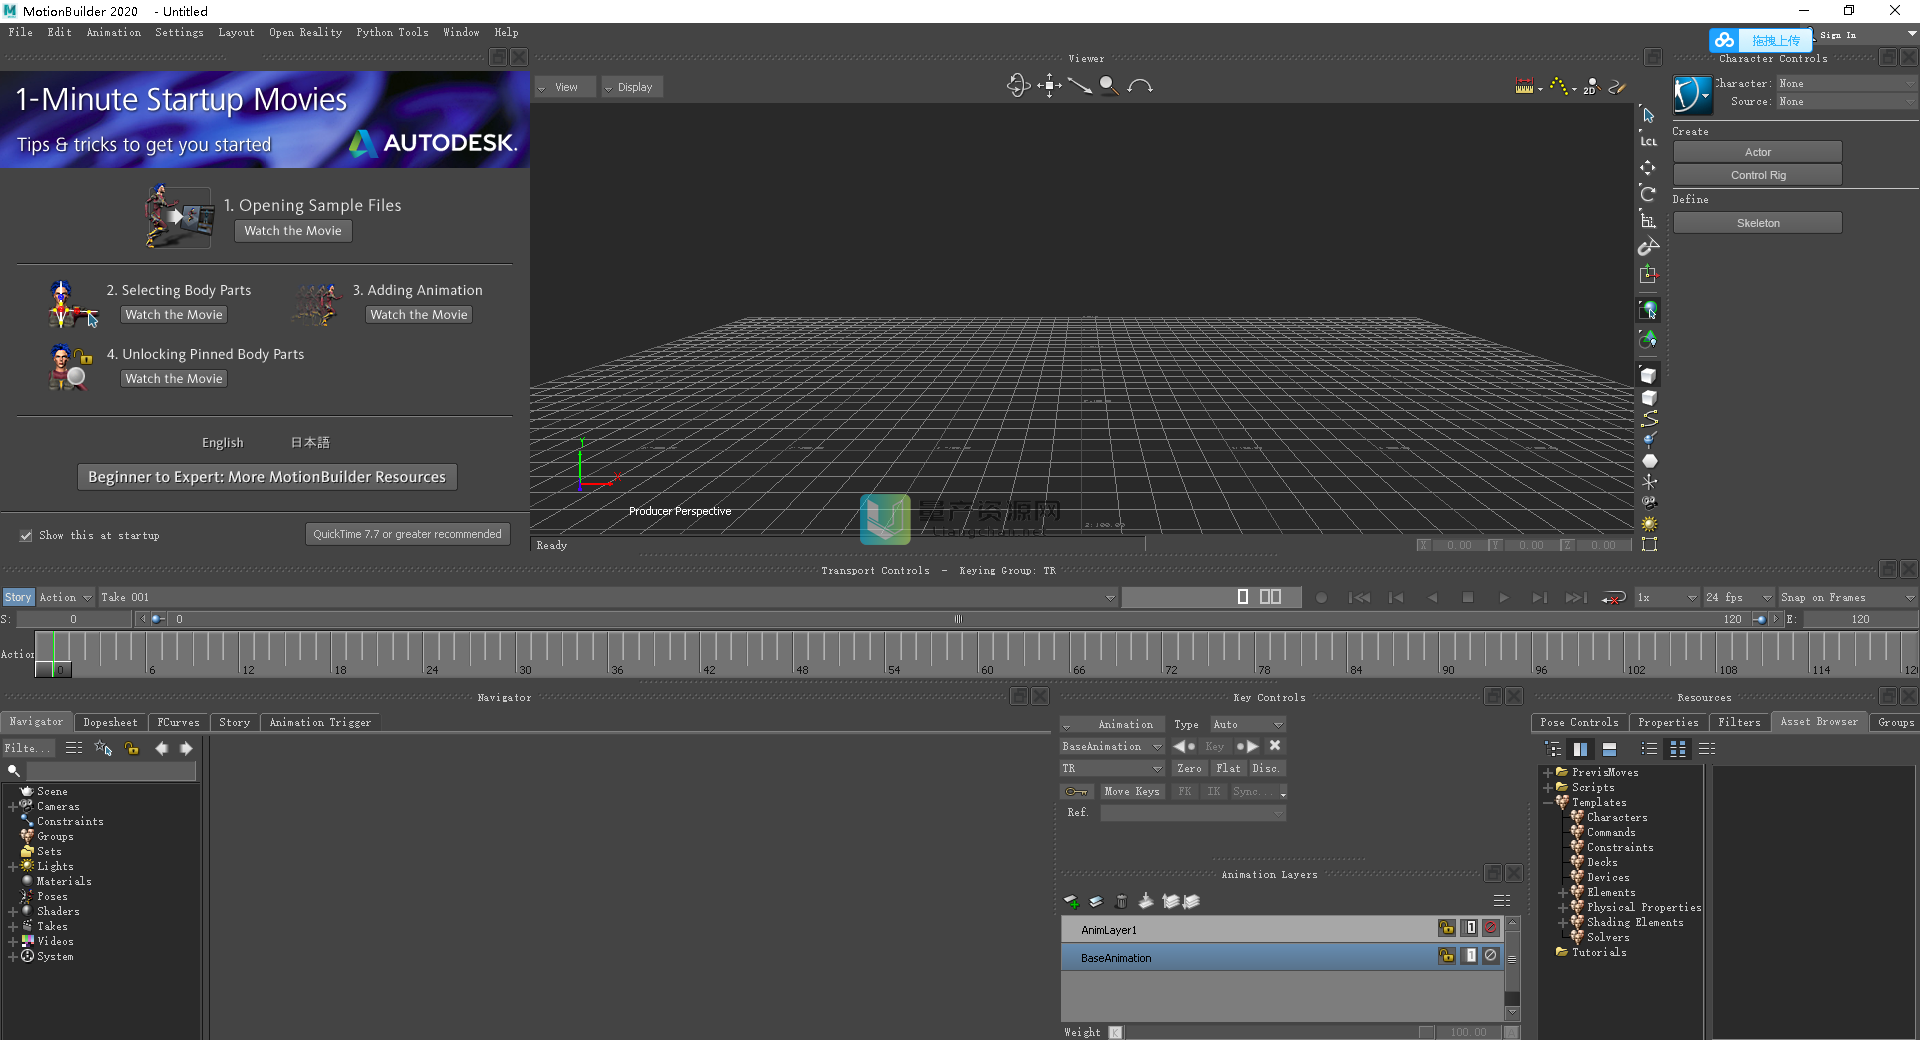Image resolution: width=1920 pixels, height=1040 pixels.
Task: Click the Control Rig button
Action: coord(1756,174)
